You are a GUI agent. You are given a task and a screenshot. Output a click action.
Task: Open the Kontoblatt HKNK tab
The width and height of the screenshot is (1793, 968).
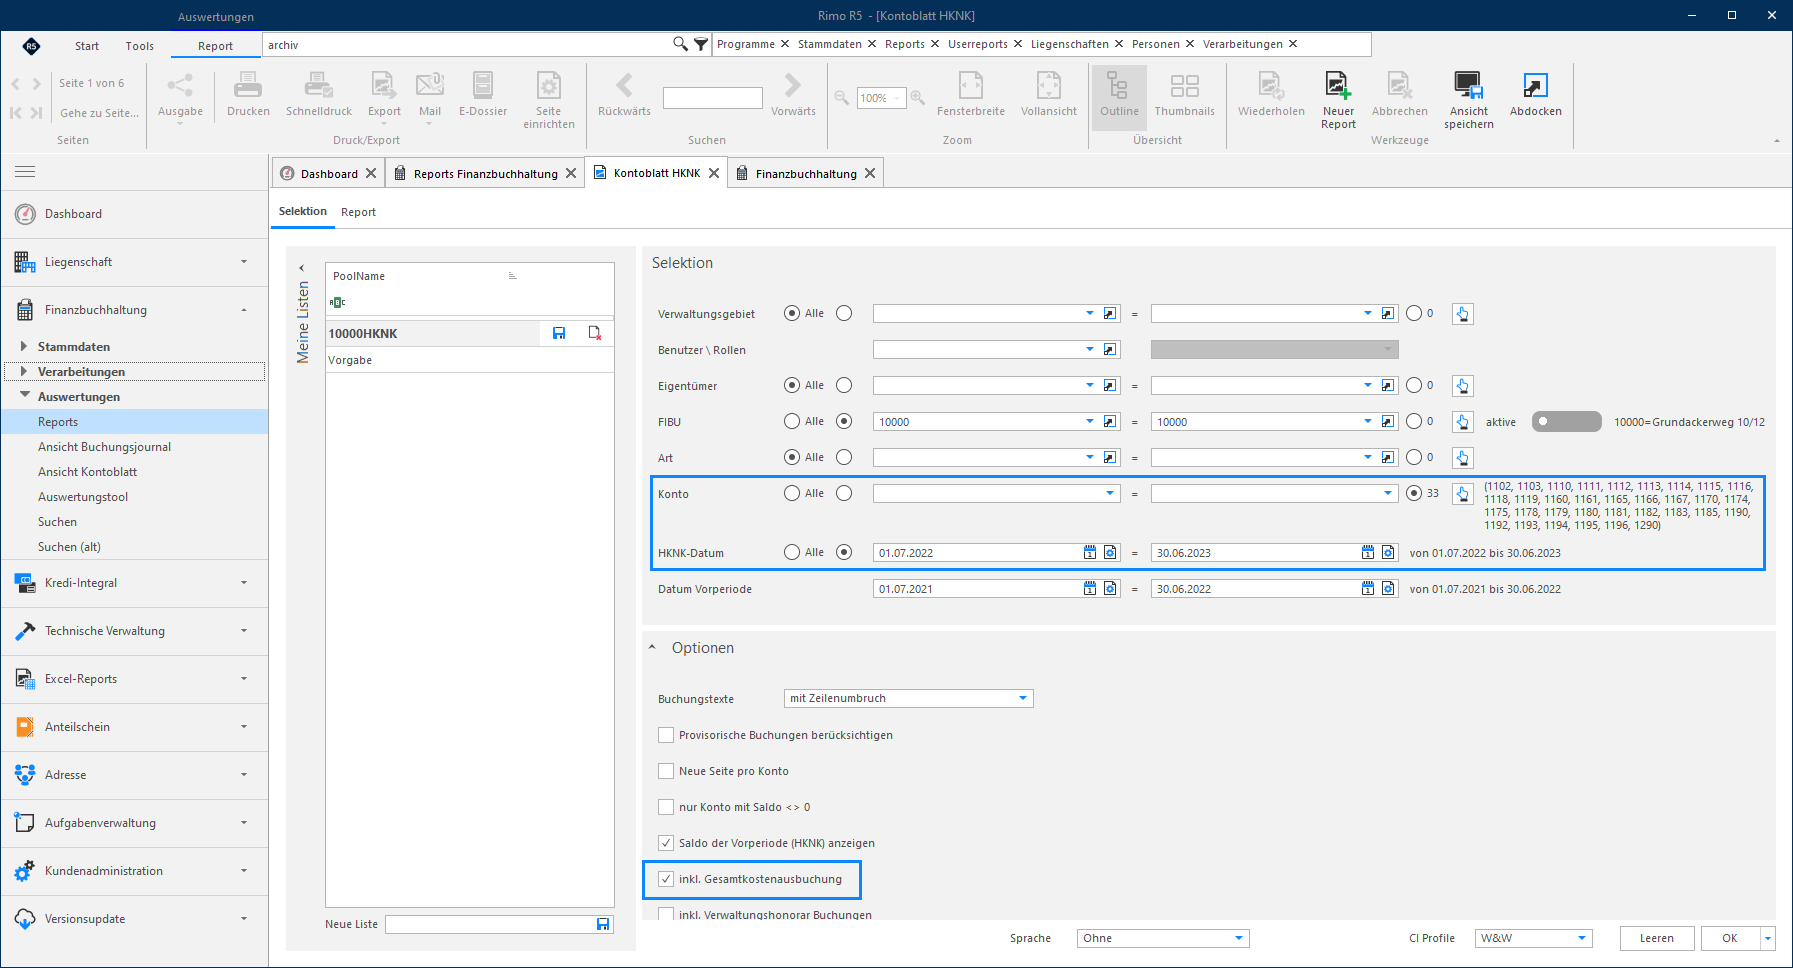657,173
